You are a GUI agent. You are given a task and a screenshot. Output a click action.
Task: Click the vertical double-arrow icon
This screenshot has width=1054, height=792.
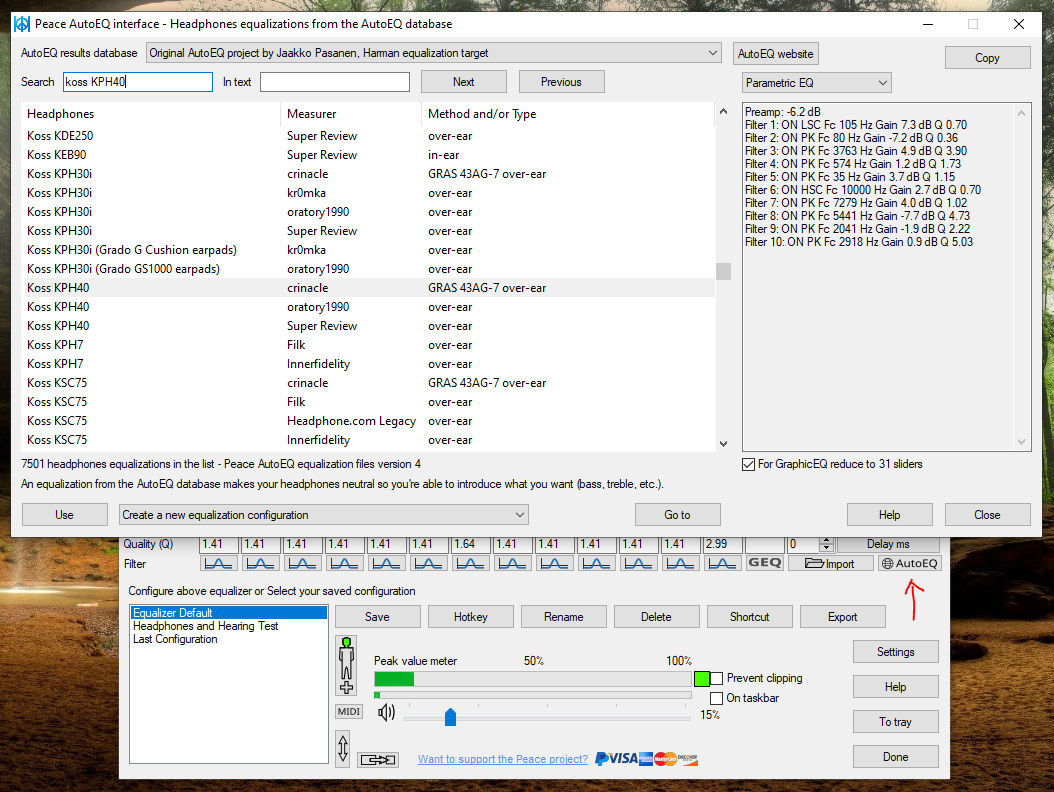pos(343,748)
